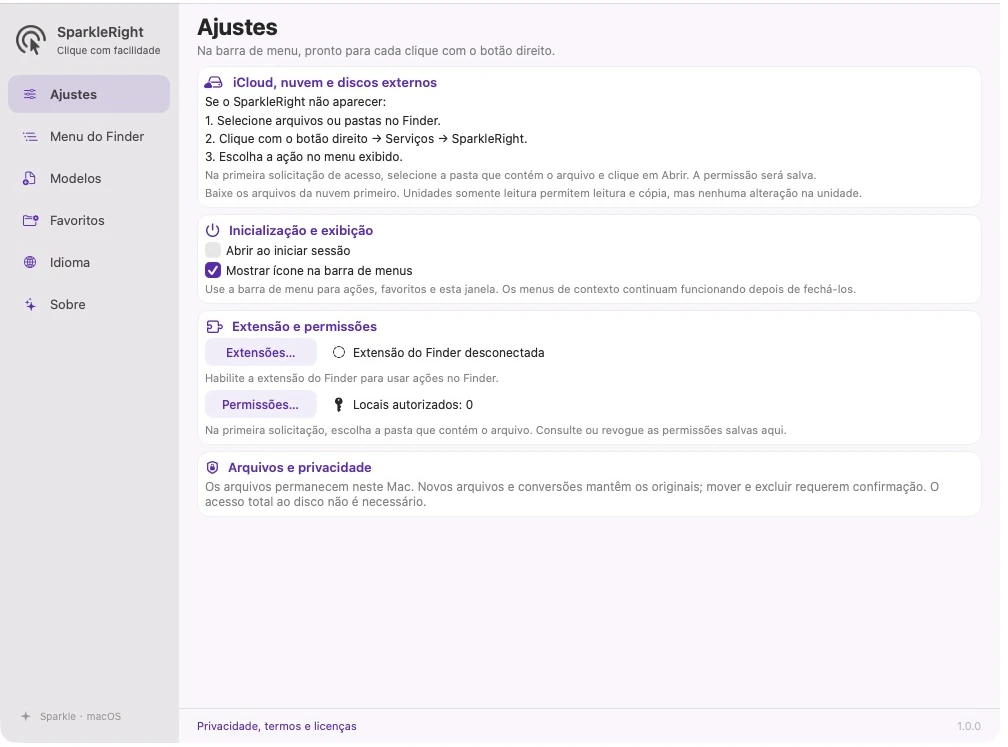Click the status circle before Extensão do Finder desconectada

pos(339,352)
